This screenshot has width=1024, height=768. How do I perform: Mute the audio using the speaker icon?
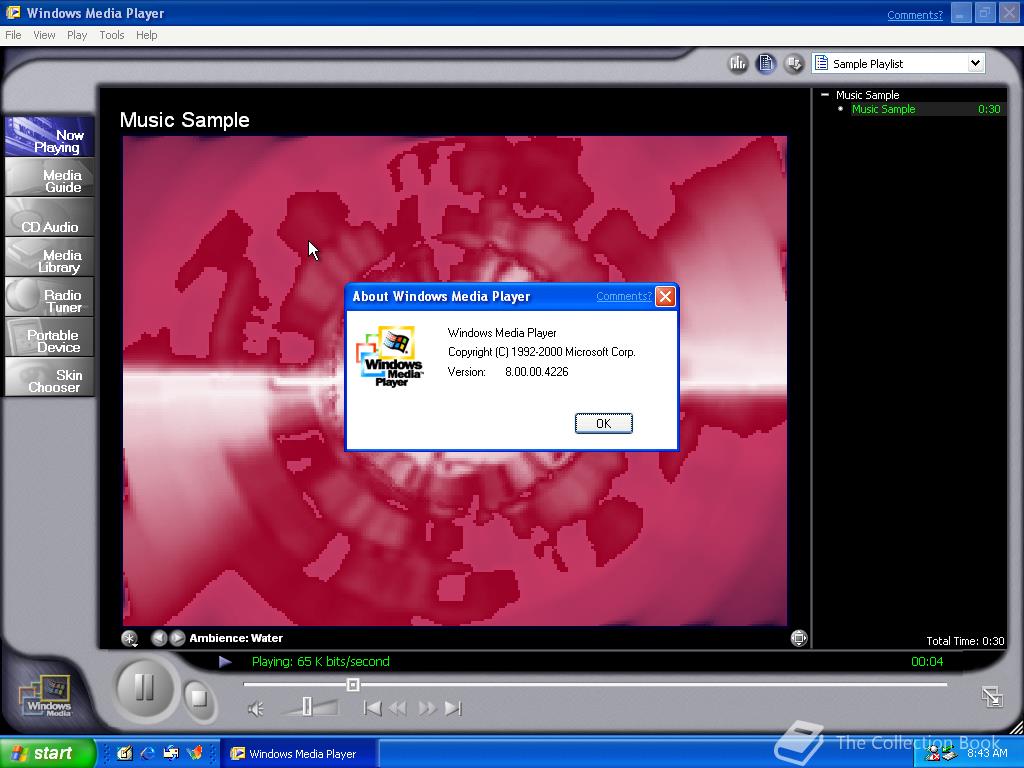click(x=256, y=709)
